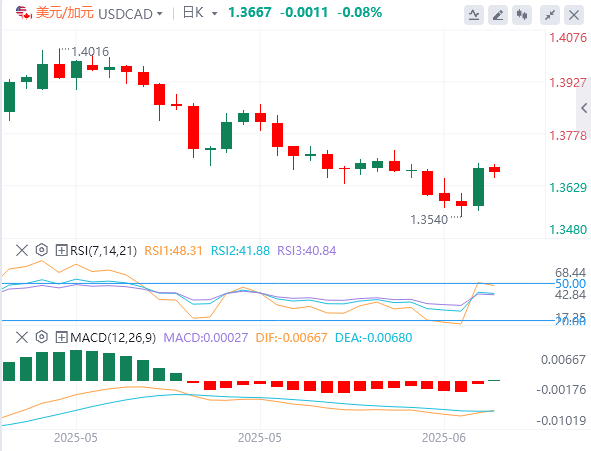The width and height of the screenshot is (591, 451).
Task: Remove the MACD indicator panel
Action: pos(22,337)
